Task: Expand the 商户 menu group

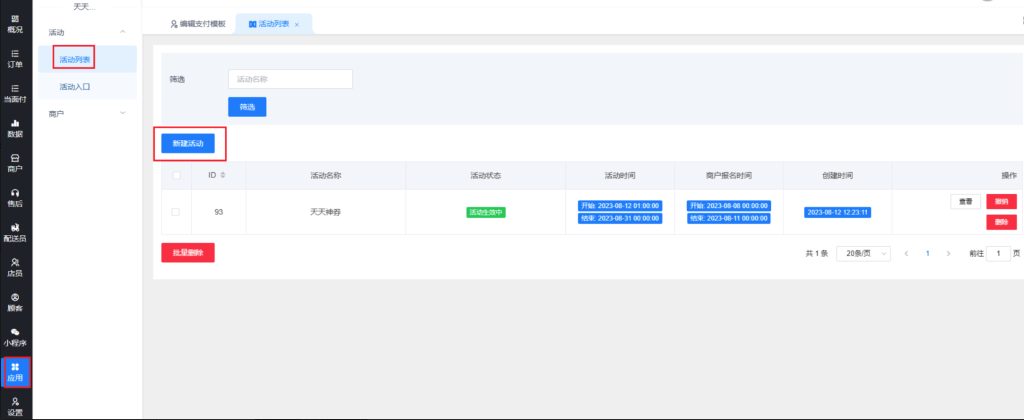Action: pyautogui.click(x=122, y=114)
